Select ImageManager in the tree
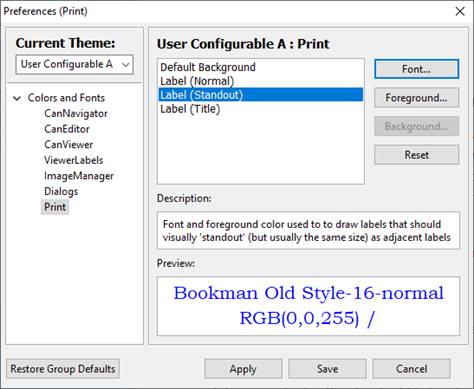Image resolution: width=474 pixels, height=389 pixels. [x=79, y=176]
